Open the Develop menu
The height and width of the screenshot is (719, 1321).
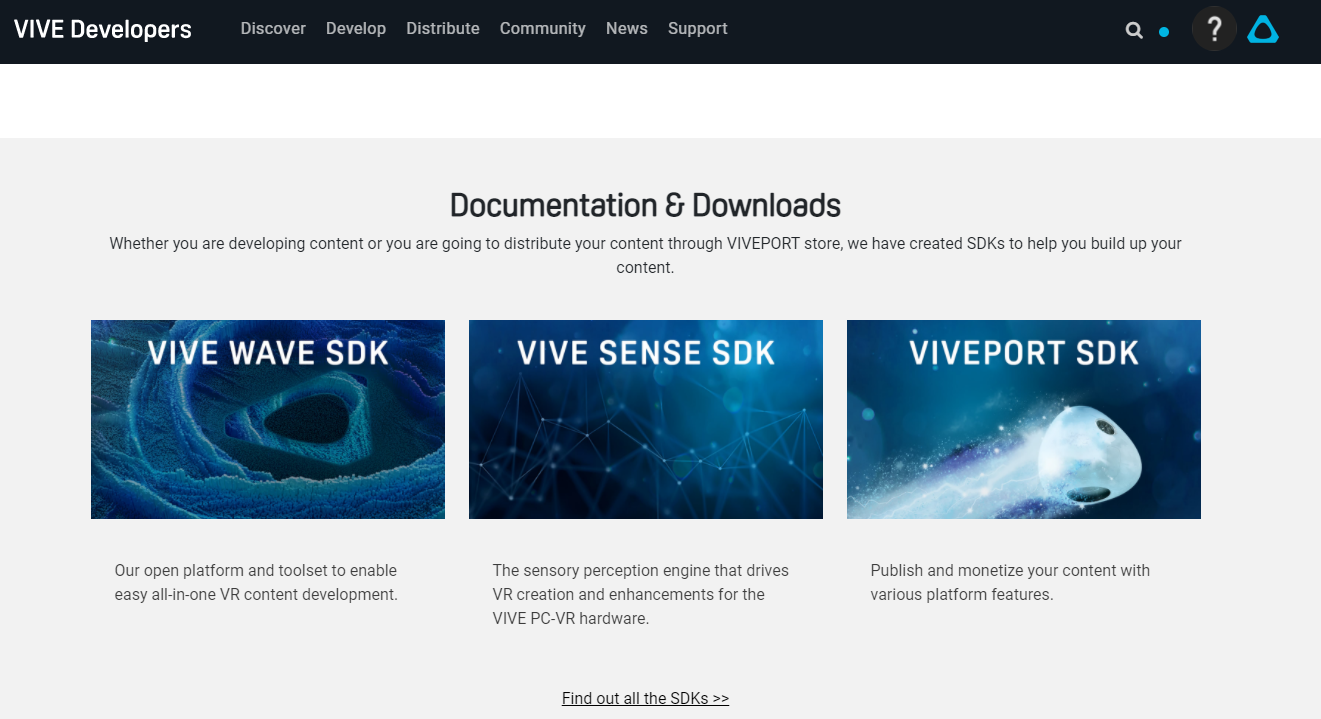point(356,29)
